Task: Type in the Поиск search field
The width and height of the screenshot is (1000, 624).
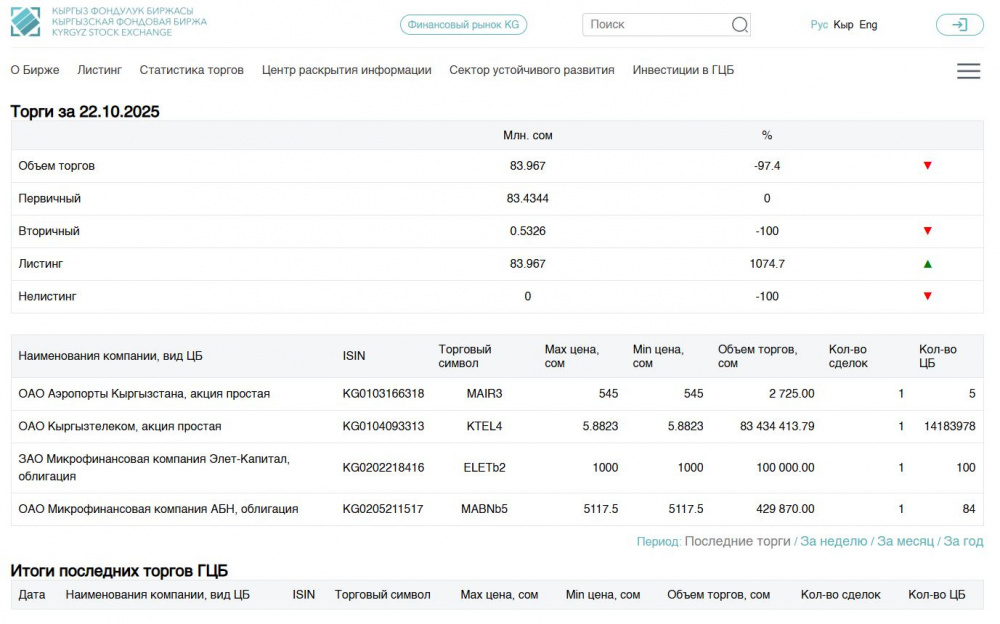Action: point(657,25)
